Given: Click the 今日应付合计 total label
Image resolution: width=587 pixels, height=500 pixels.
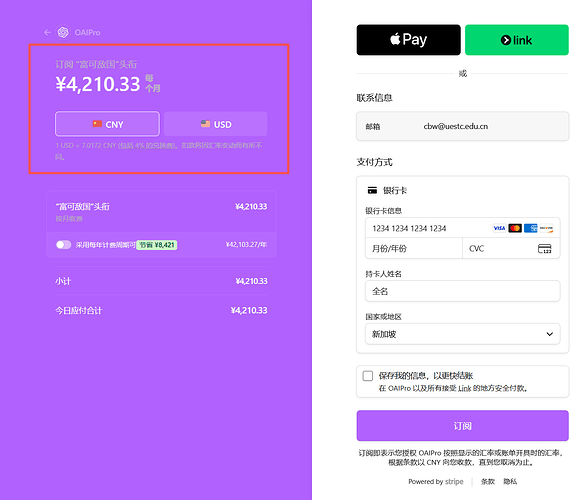Looking at the screenshot, I should coord(79,310).
